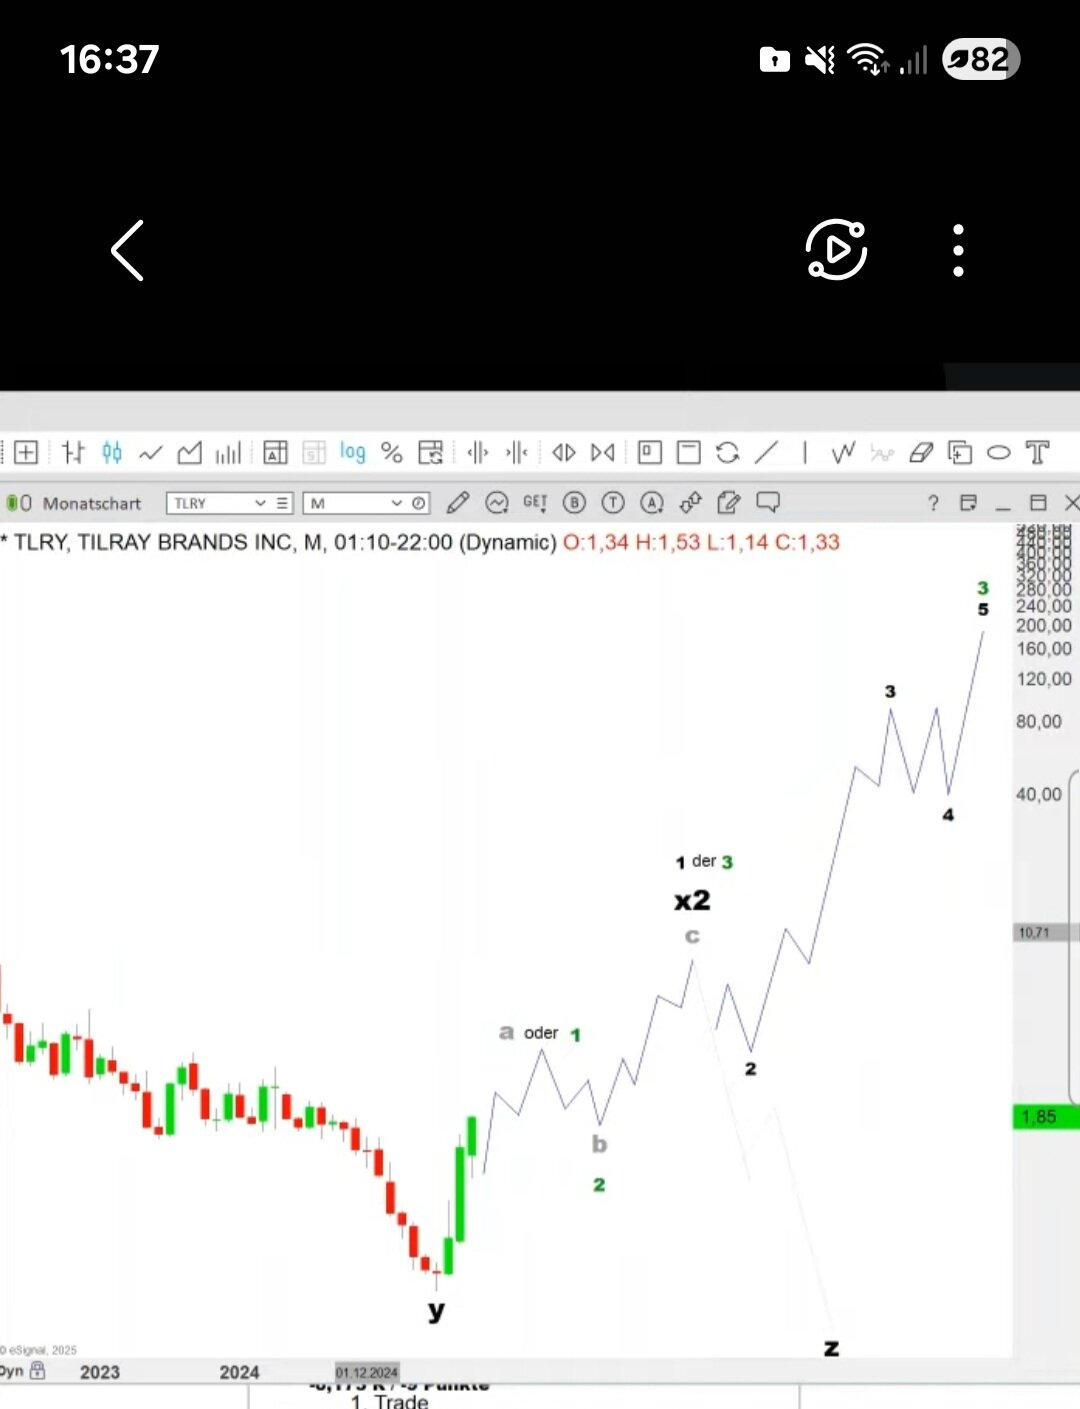
Task: Go back using the back arrow
Action: (128, 250)
